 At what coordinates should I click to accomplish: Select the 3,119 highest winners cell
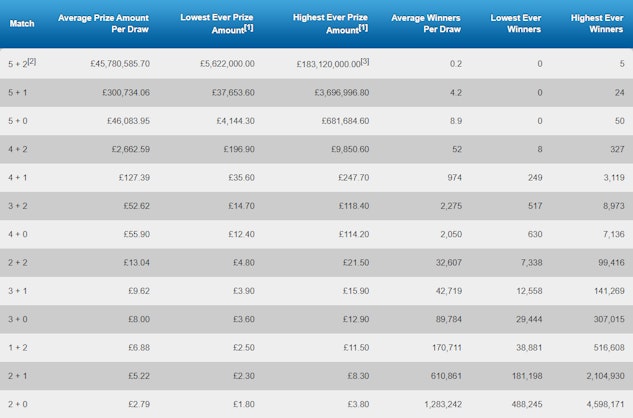click(x=614, y=177)
